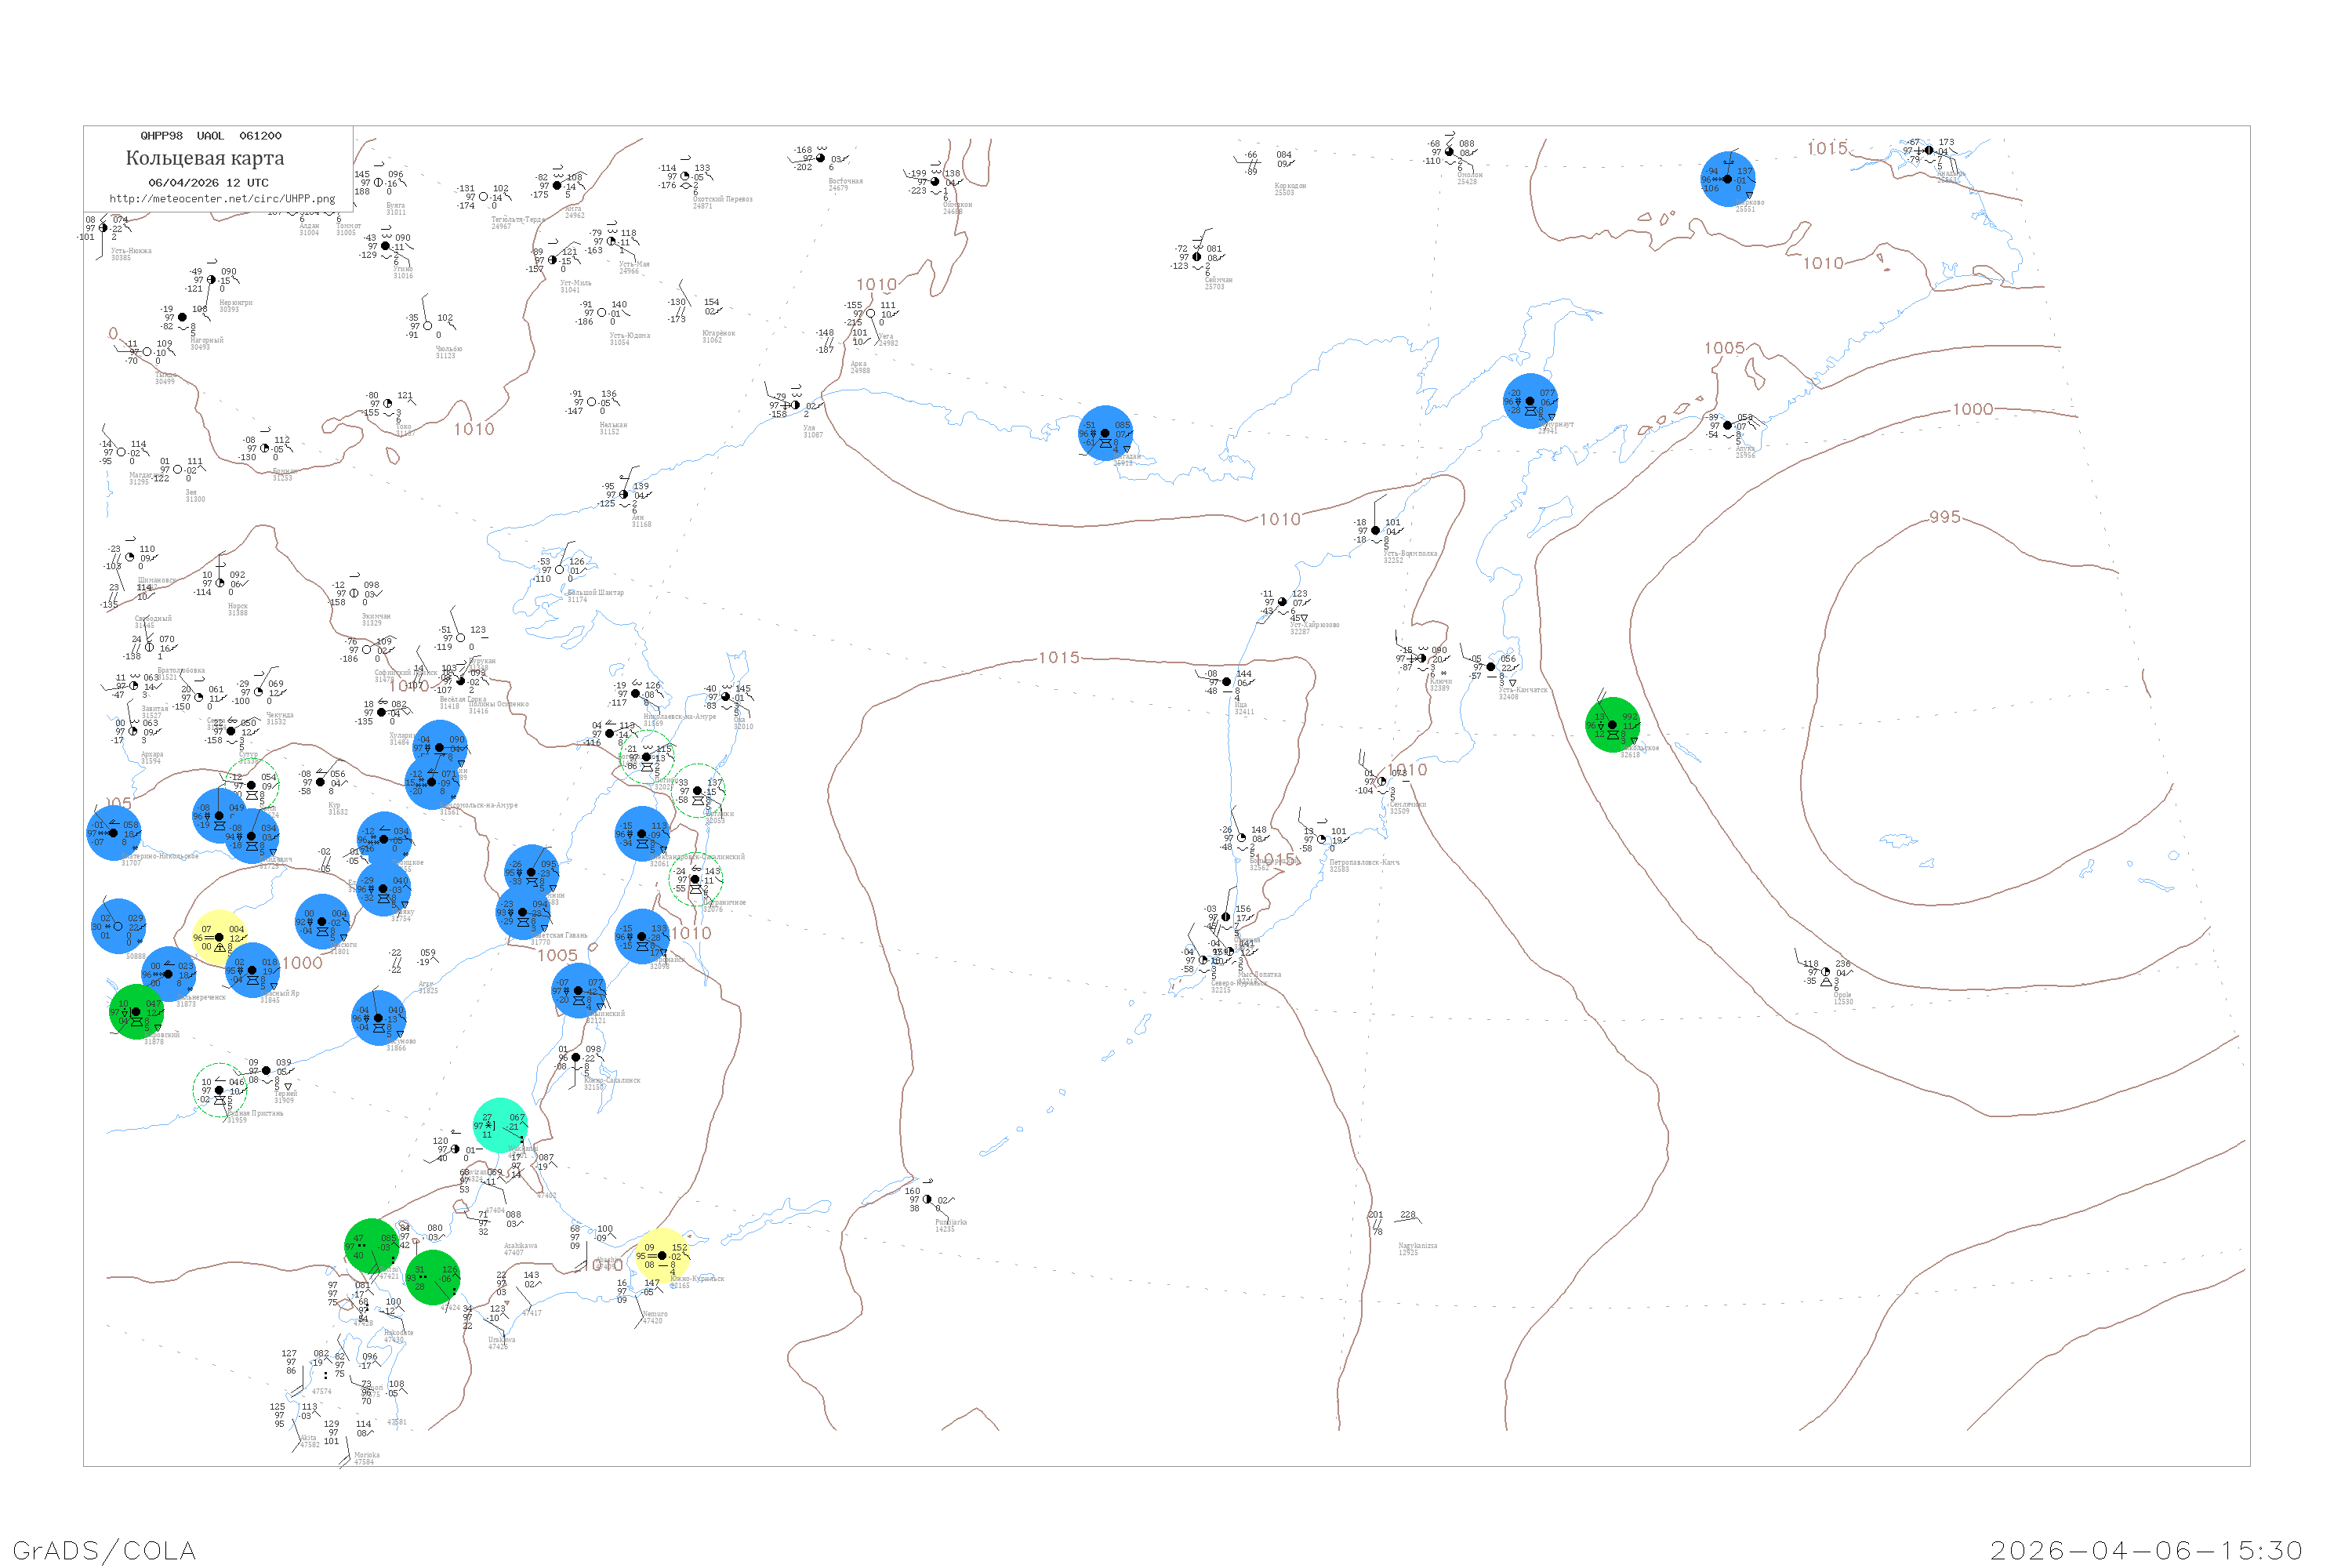Click the Южно-Сахалинск station plot

[576, 1058]
